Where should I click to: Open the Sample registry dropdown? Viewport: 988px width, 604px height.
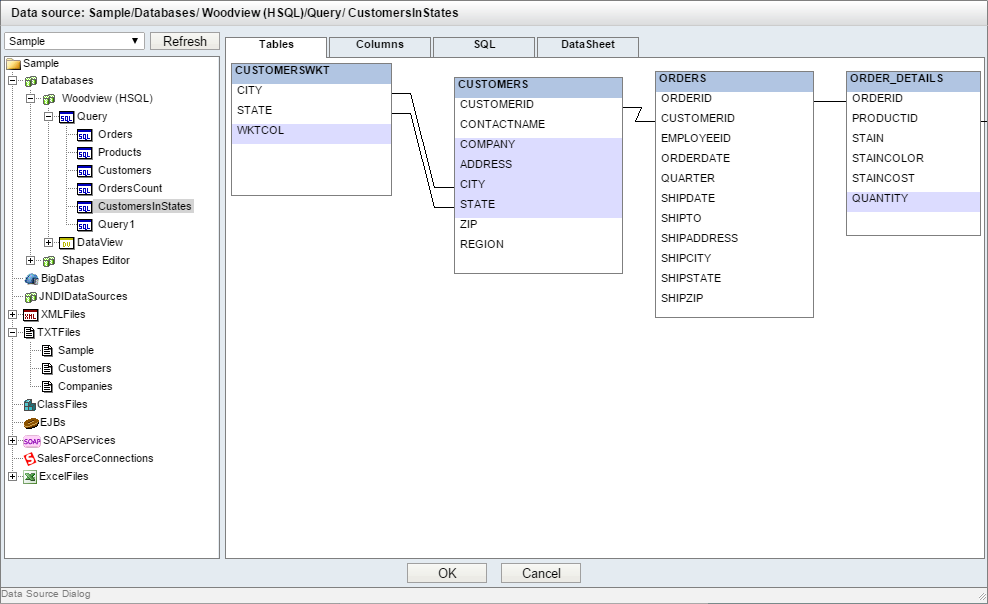click(x=74, y=41)
